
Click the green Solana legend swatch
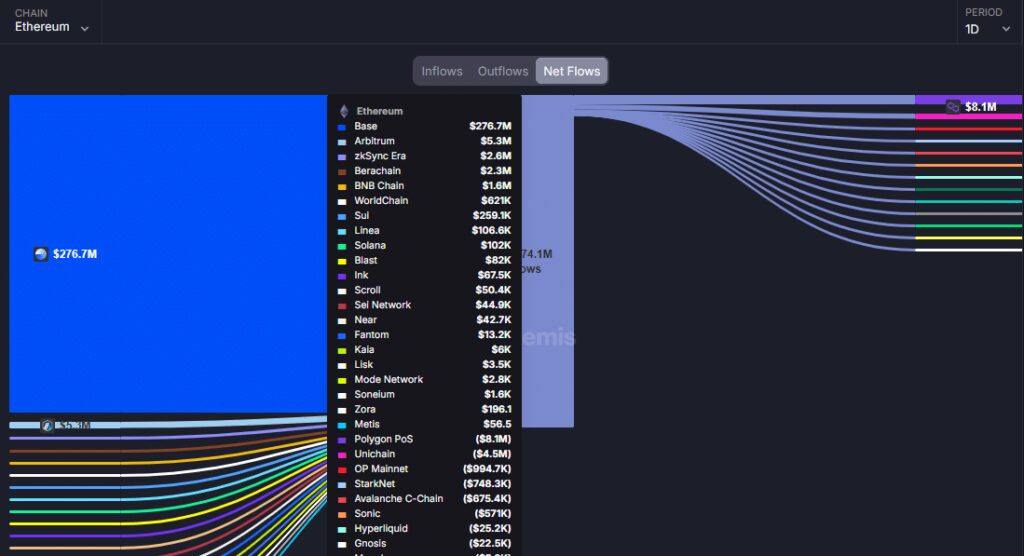pyautogui.click(x=342, y=246)
